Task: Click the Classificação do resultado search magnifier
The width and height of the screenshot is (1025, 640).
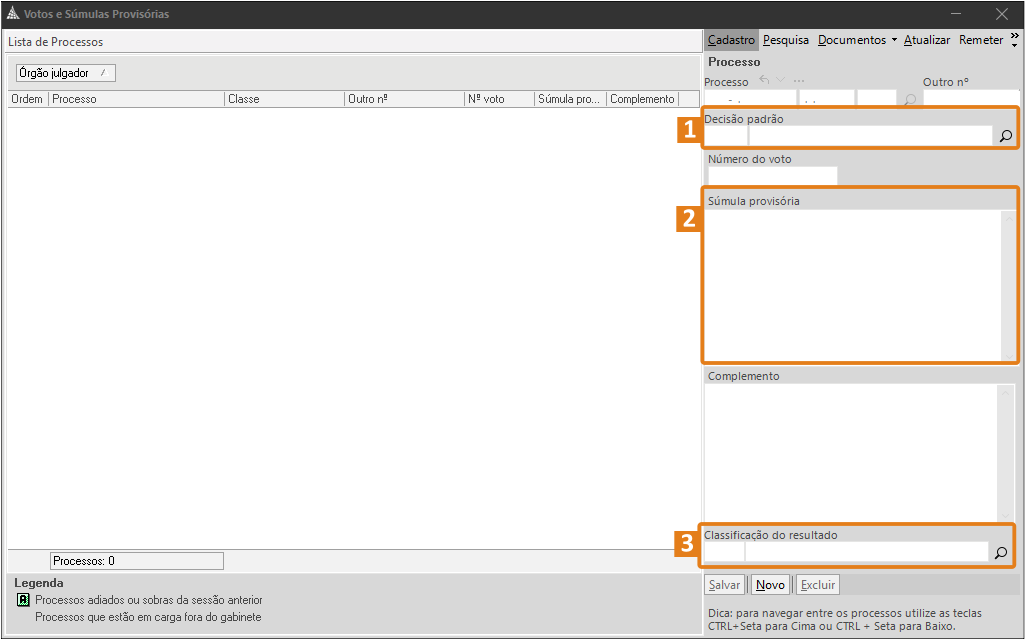Action: [x=1001, y=553]
